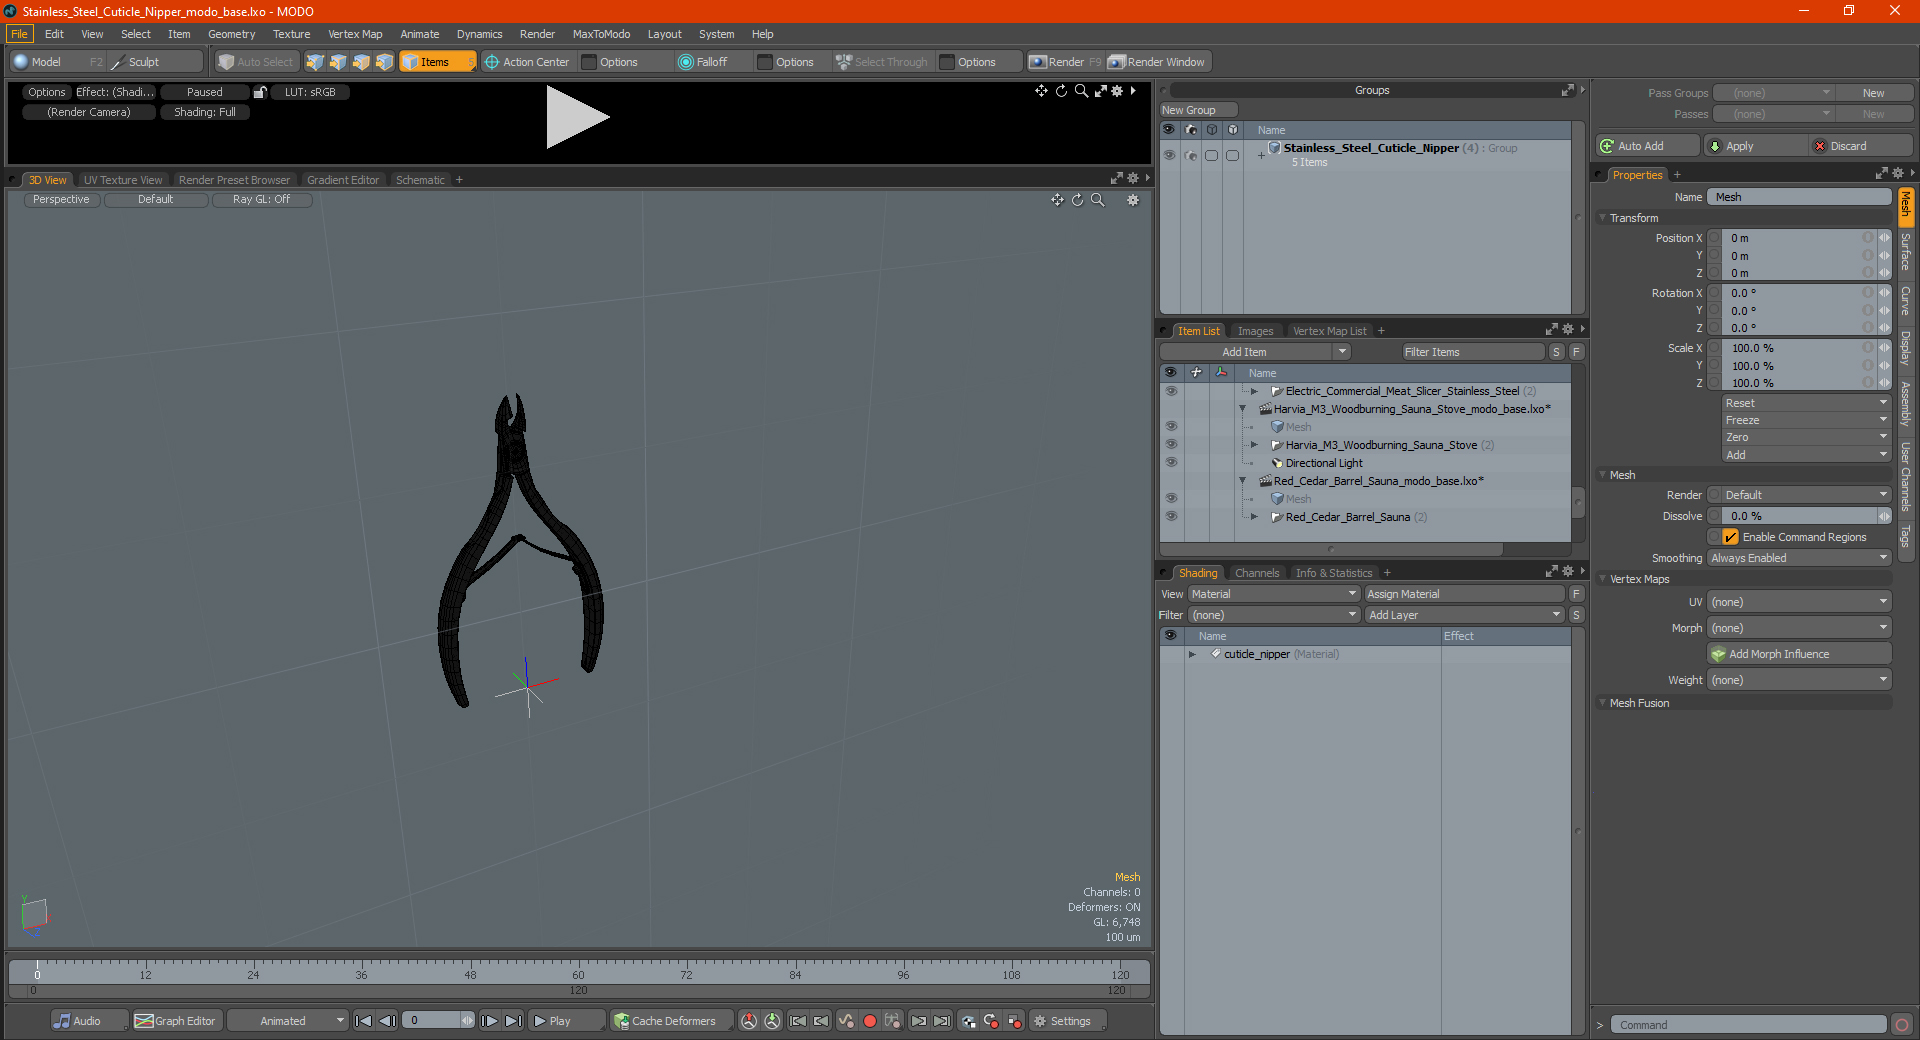
Task: Switch to Items selection mode
Action: [437, 62]
